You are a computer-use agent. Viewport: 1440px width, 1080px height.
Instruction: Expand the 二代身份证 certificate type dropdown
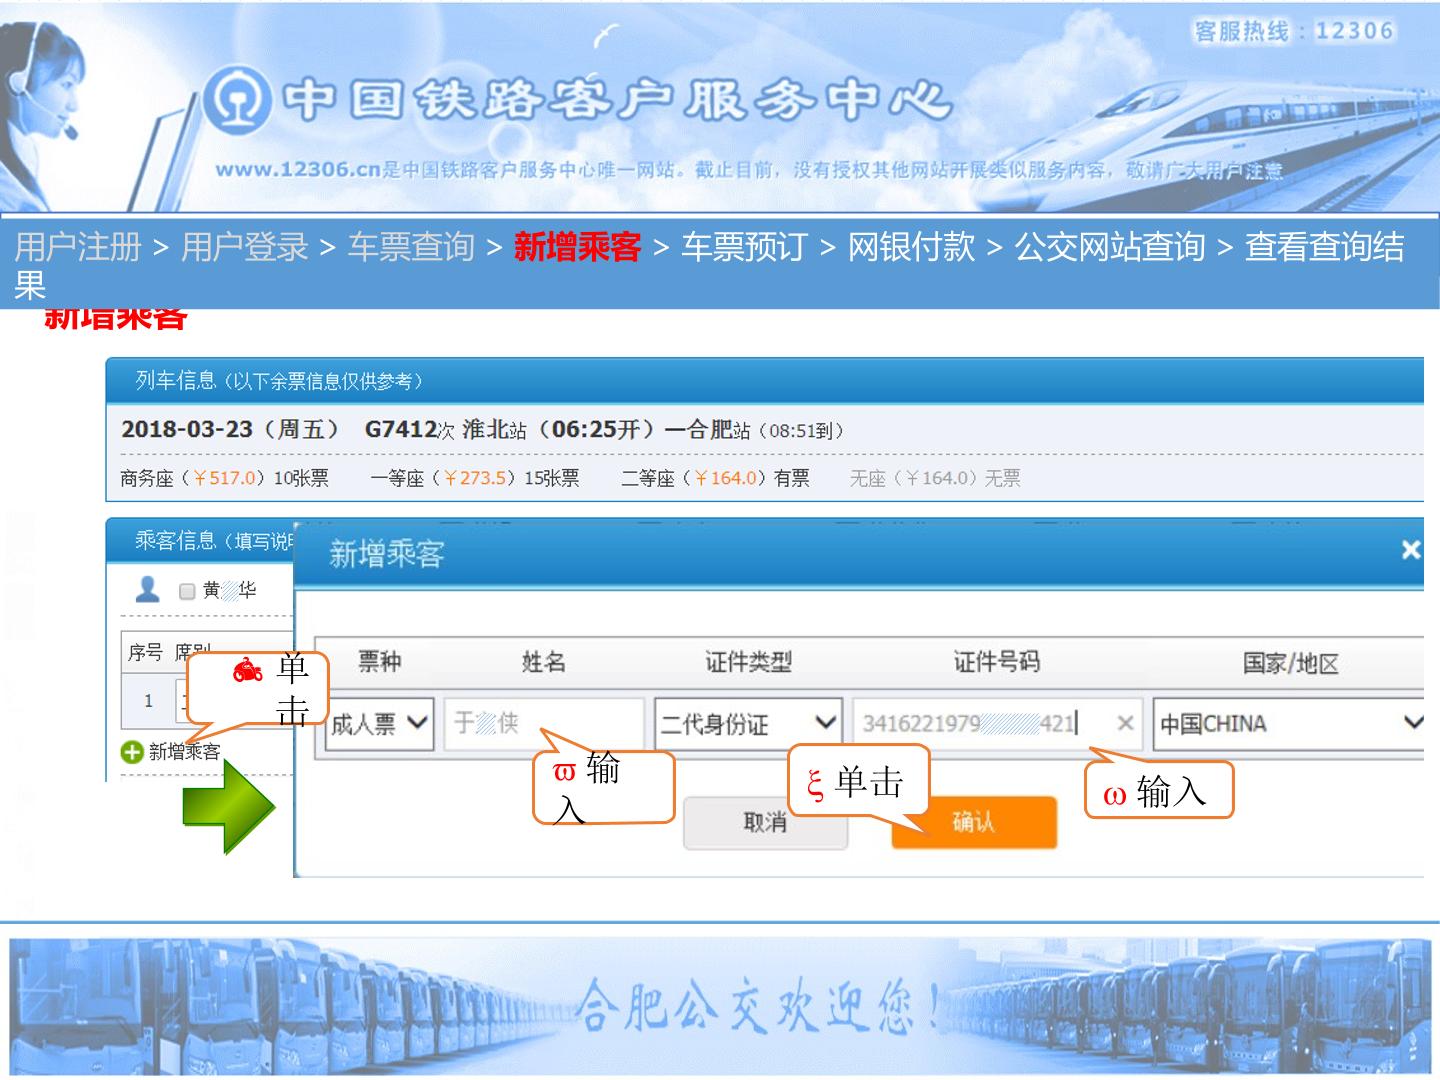tap(748, 723)
